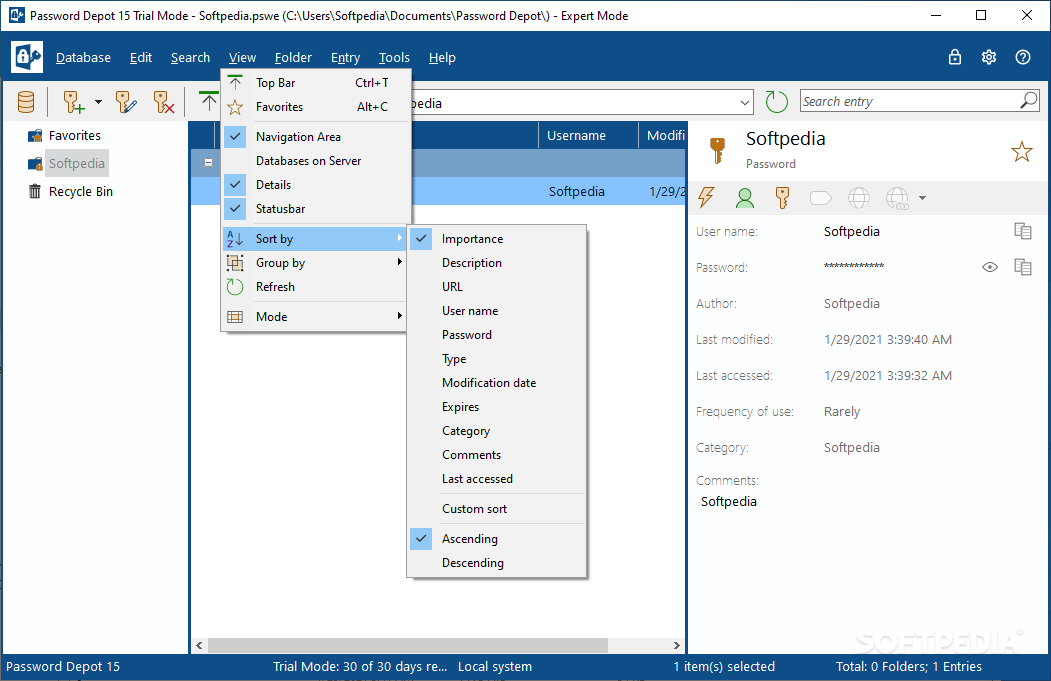
Task: Click the Username column header
Action: 588,135
